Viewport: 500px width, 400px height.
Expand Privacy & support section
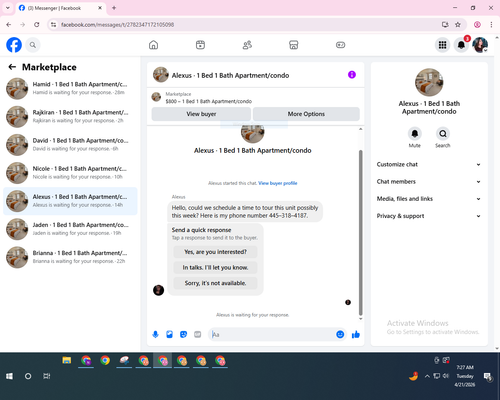pos(429,216)
